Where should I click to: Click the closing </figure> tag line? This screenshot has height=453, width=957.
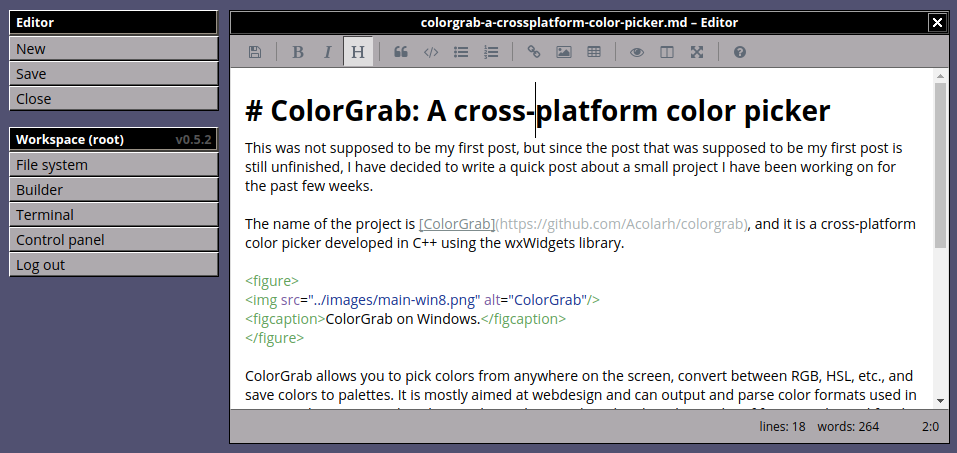coord(275,338)
